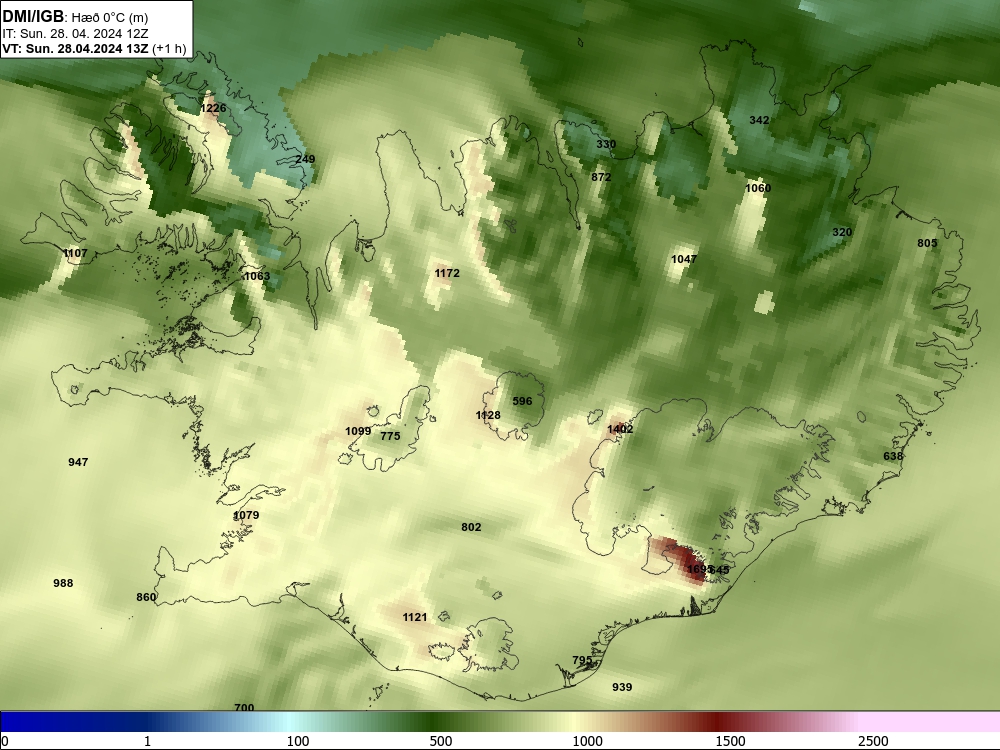Select the 1695 value in dark red area
The width and height of the screenshot is (1000, 750).
coord(698,569)
